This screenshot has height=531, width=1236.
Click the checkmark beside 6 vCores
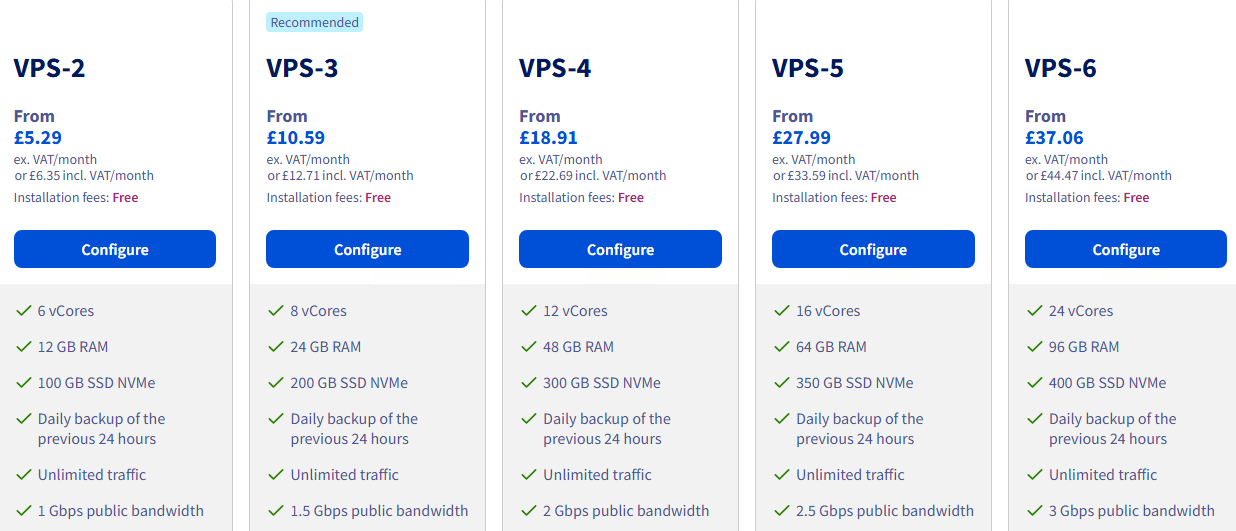(23, 311)
